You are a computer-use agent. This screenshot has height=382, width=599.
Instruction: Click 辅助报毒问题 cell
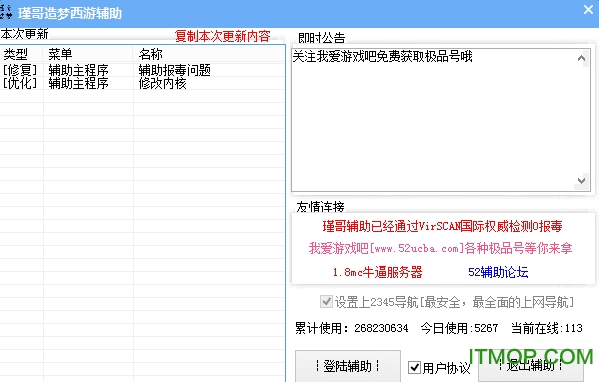[x=175, y=70]
